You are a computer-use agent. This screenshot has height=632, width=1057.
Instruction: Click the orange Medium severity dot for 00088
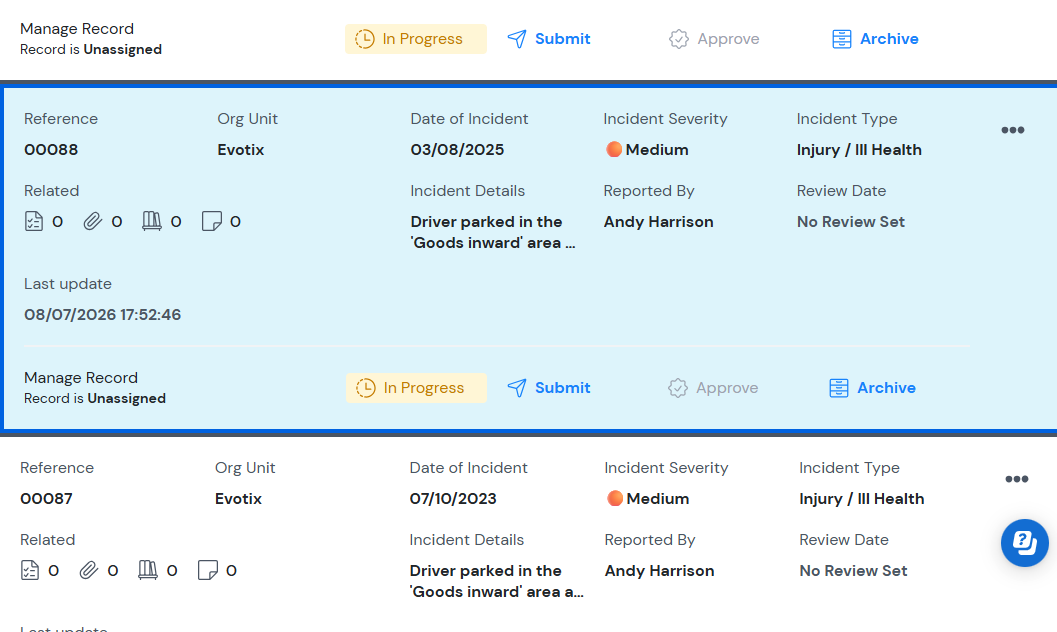[x=613, y=150]
